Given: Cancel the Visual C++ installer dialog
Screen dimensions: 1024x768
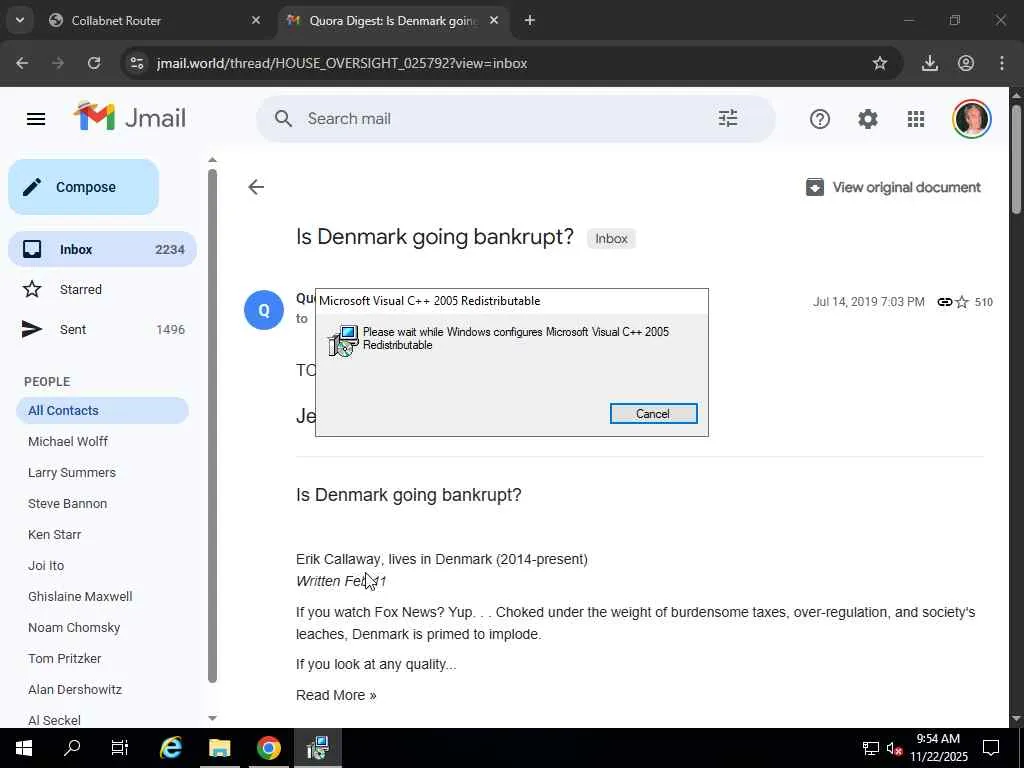Looking at the screenshot, I should click(x=653, y=413).
